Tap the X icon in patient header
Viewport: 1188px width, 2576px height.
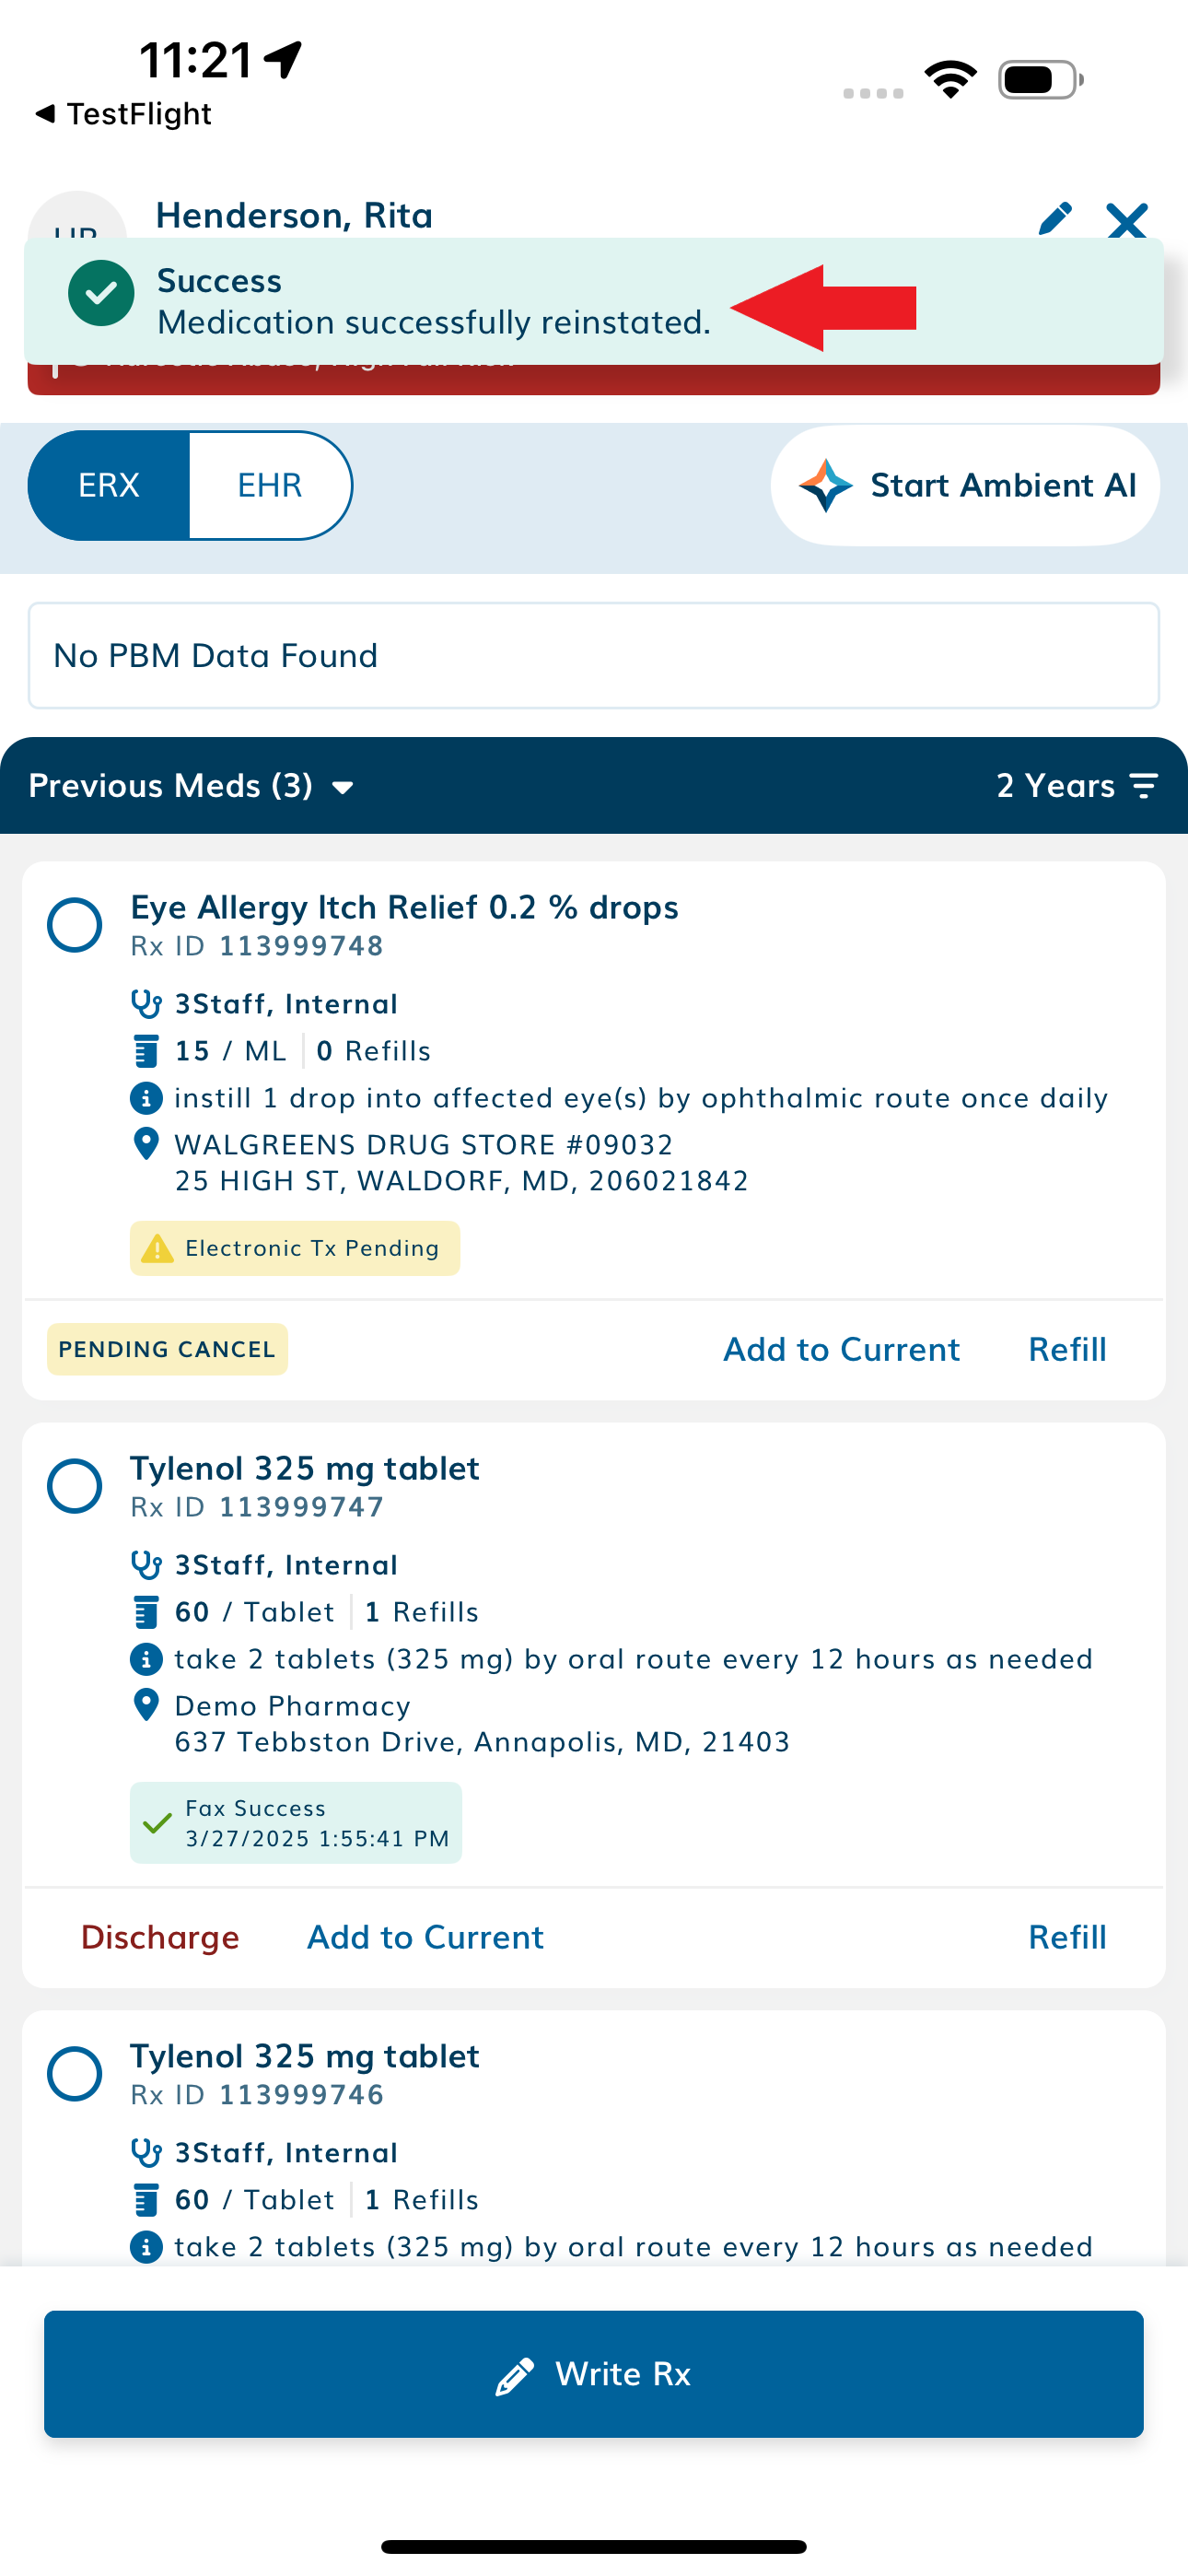1127,220
